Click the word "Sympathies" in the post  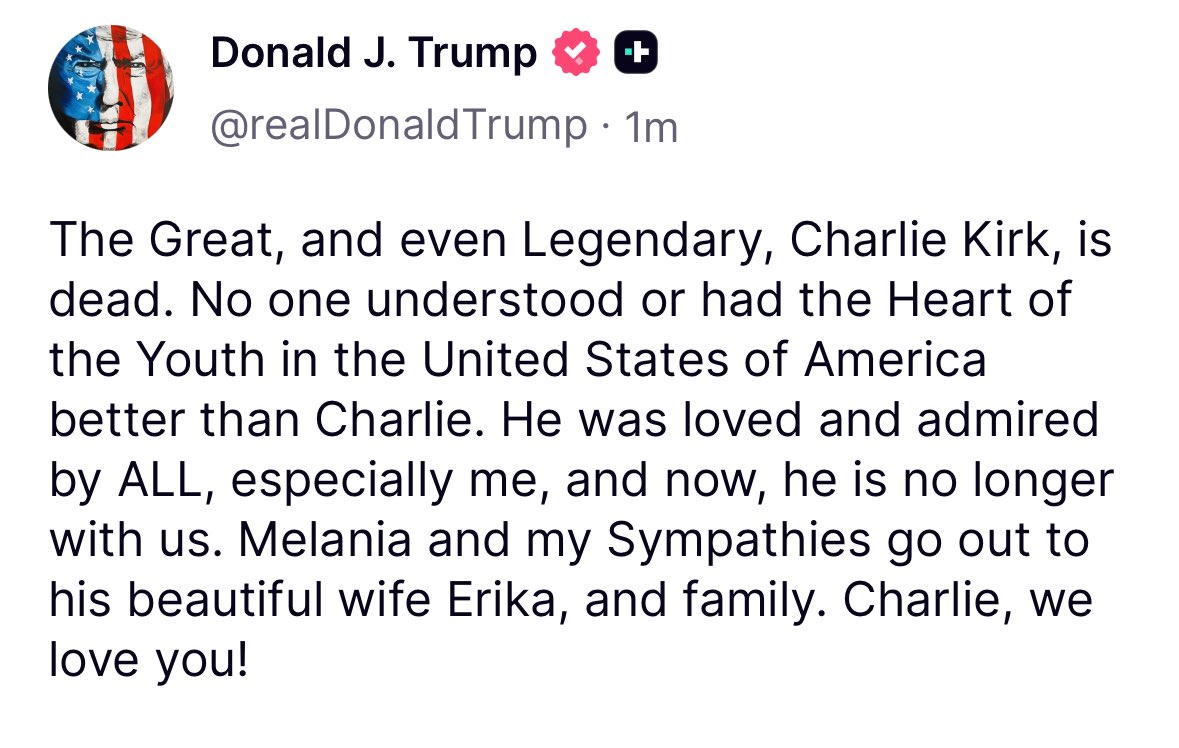[x=740, y=540]
